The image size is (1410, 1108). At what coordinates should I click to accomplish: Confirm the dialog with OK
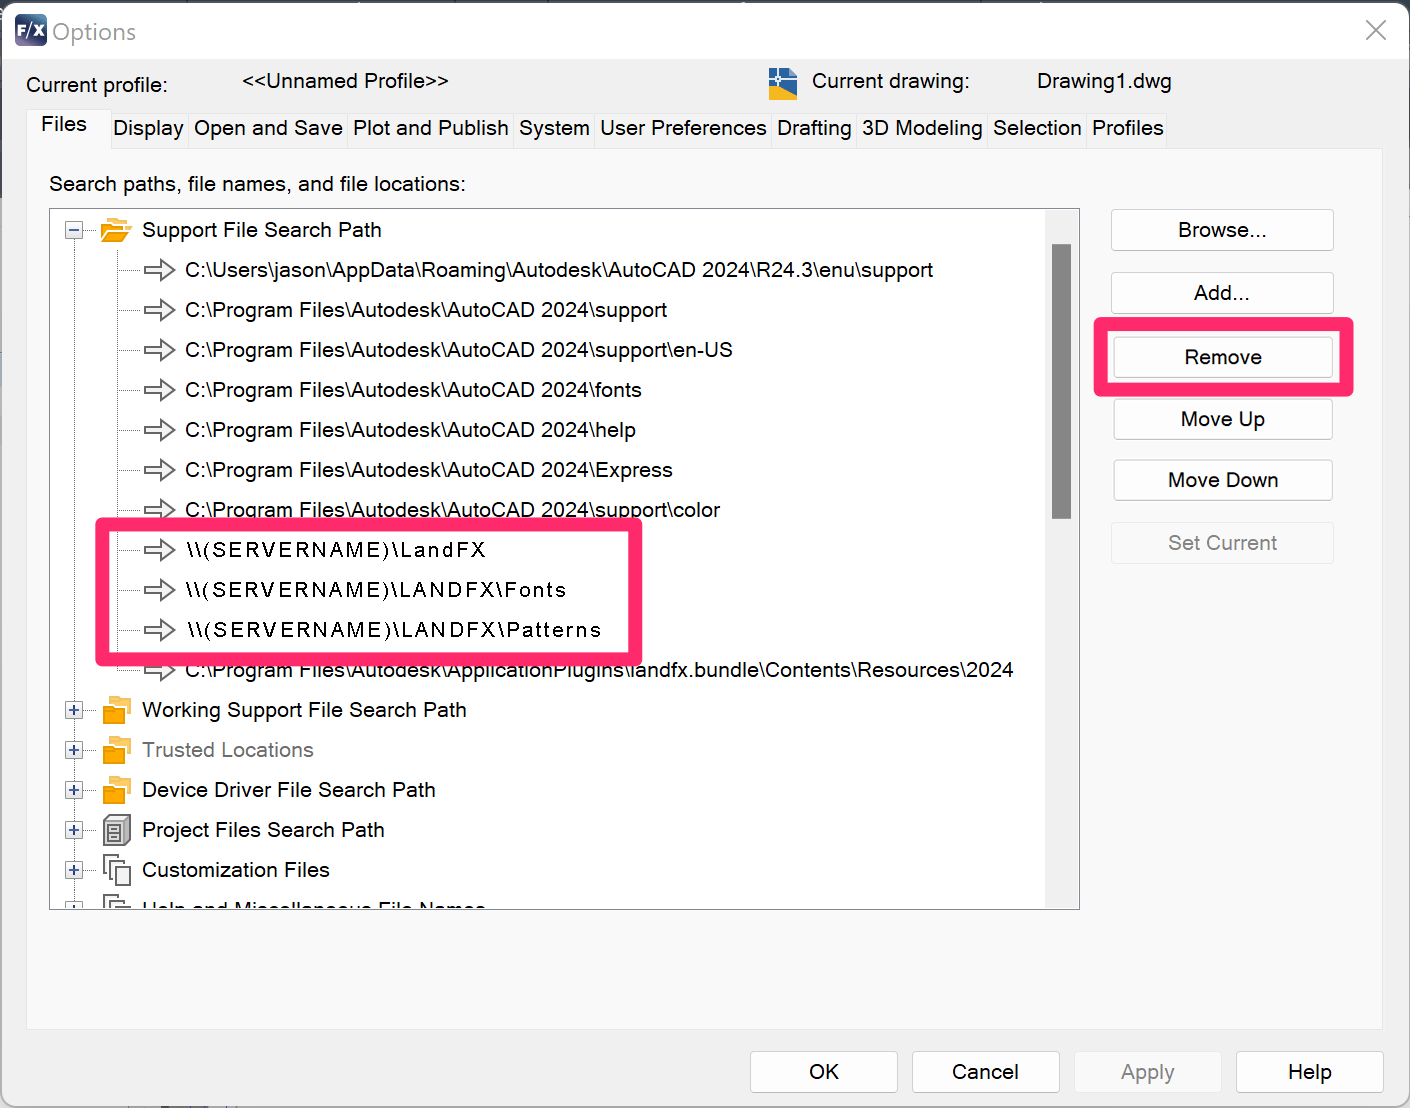(x=824, y=1072)
